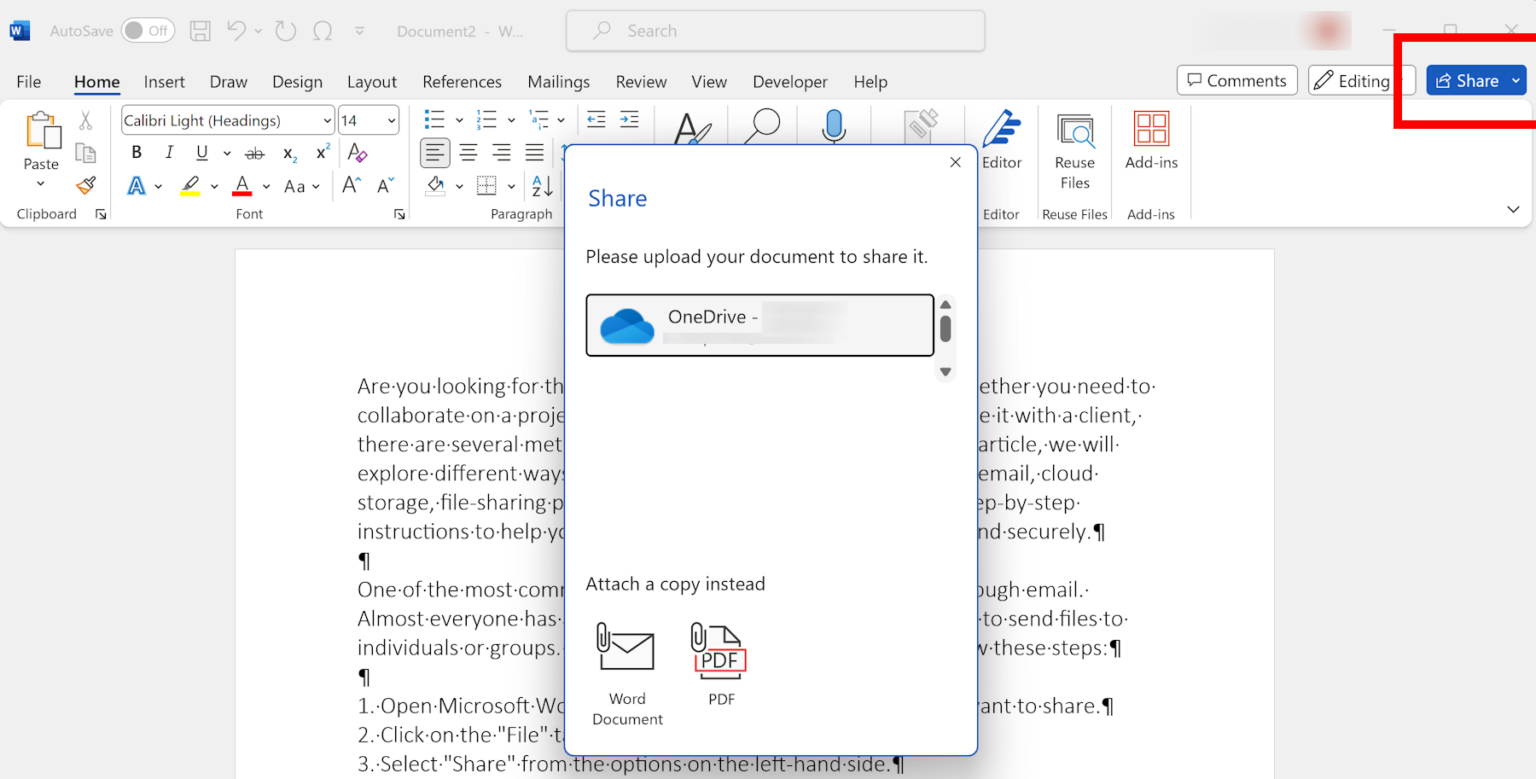The image size is (1536, 779).
Task: Click inside the Search box
Action: [x=775, y=30]
